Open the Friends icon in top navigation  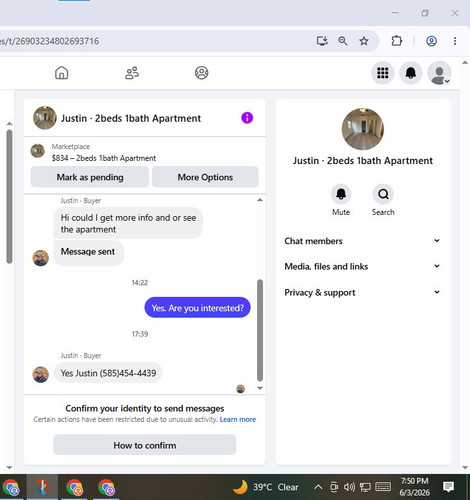(132, 73)
